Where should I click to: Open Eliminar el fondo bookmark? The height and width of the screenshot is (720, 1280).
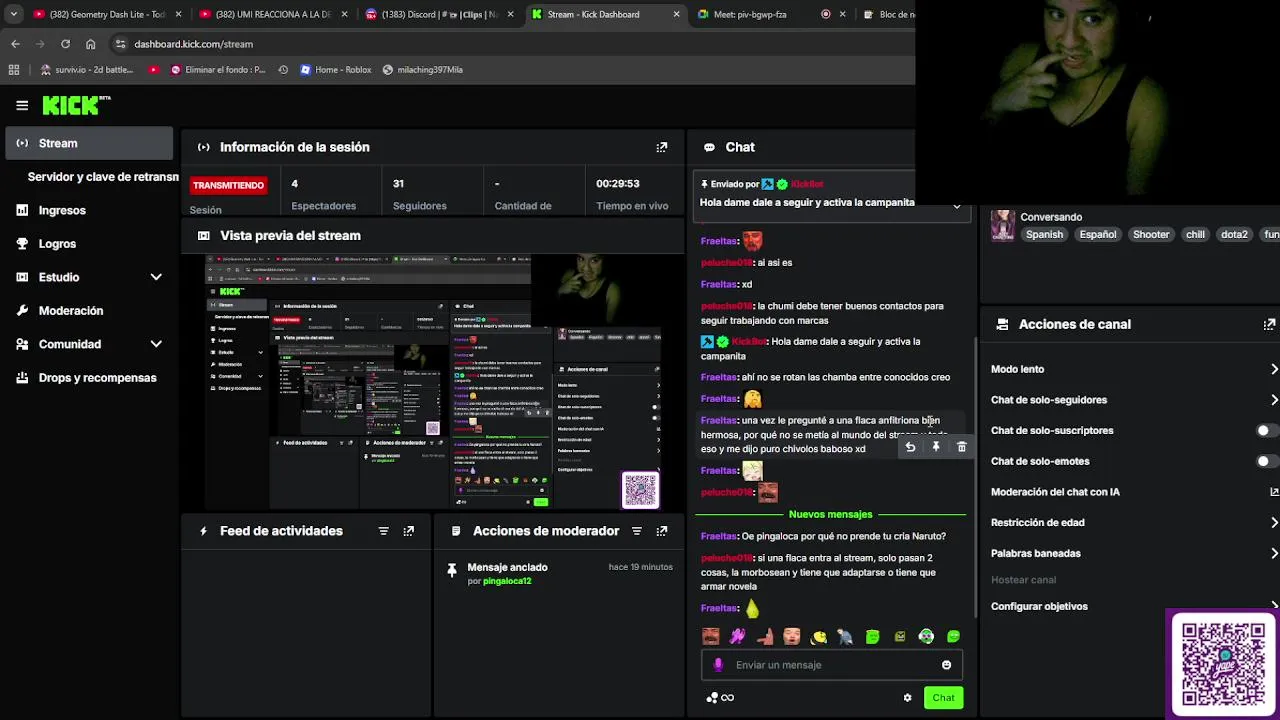click(218, 70)
